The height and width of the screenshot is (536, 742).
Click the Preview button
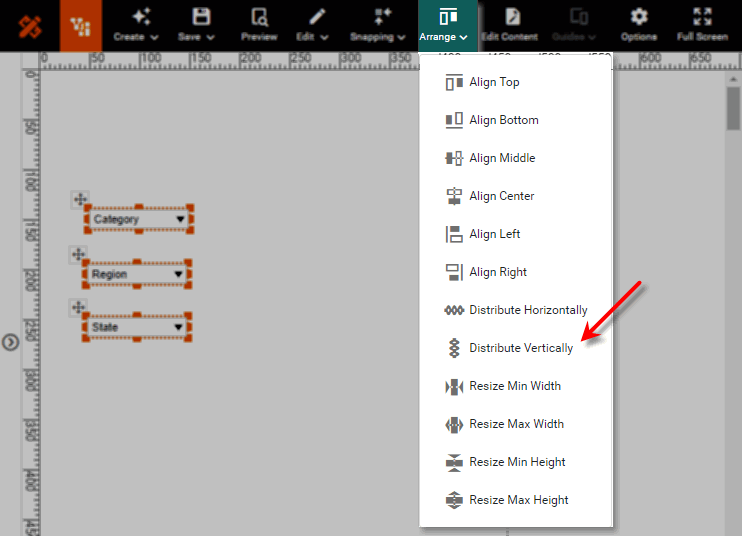coord(259,25)
